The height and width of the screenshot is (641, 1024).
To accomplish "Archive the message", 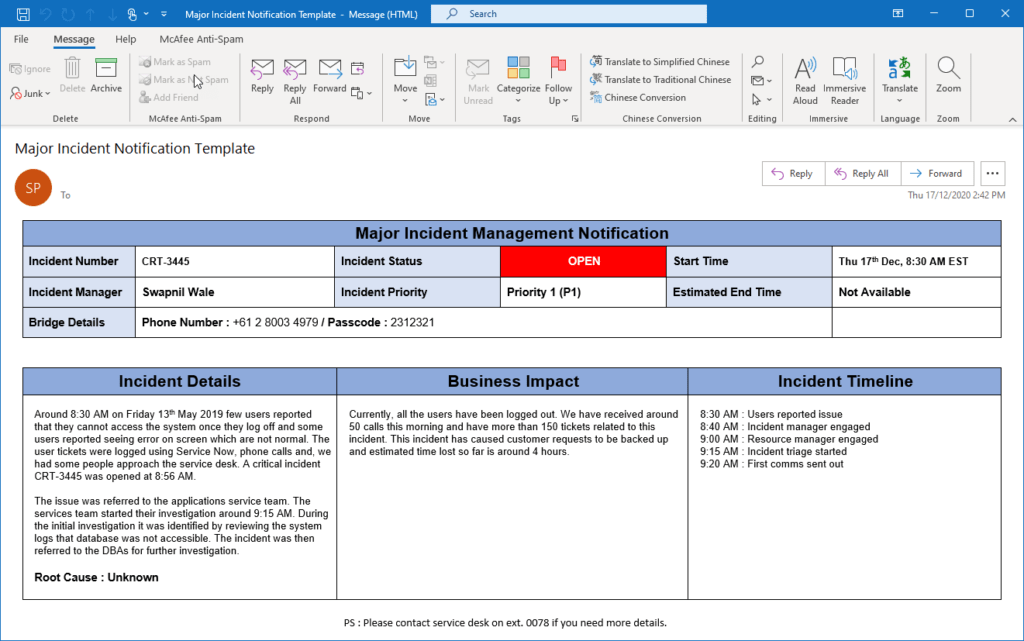I will pyautogui.click(x=105, y=75).
